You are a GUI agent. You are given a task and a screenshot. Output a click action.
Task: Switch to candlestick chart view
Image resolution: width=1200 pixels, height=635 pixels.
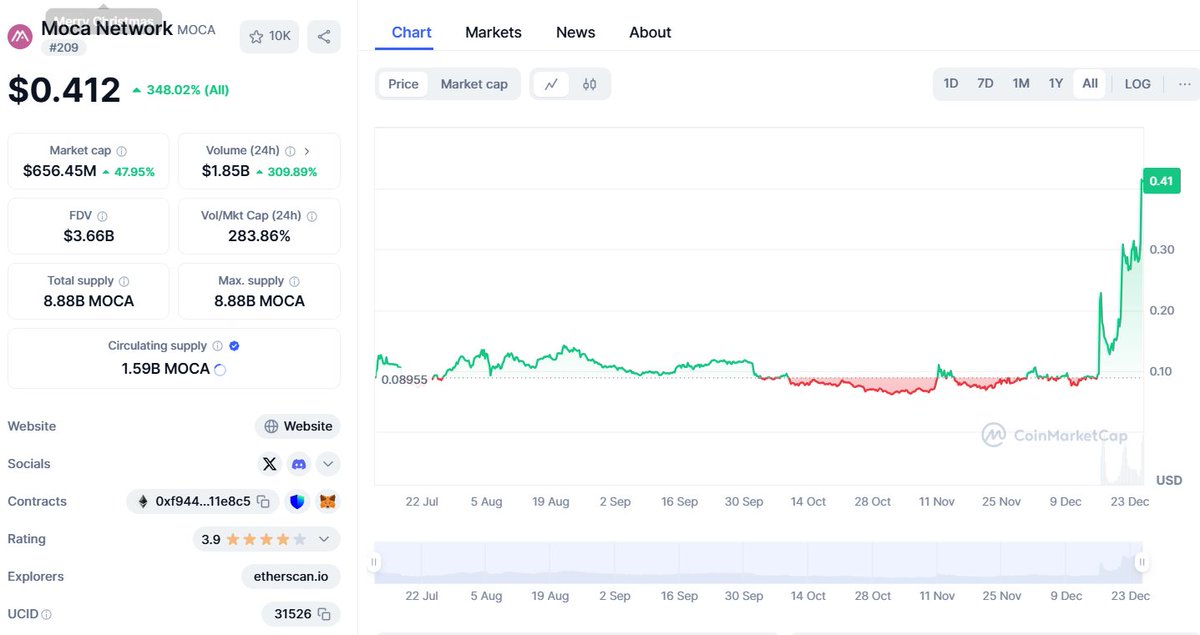(589, 84)
